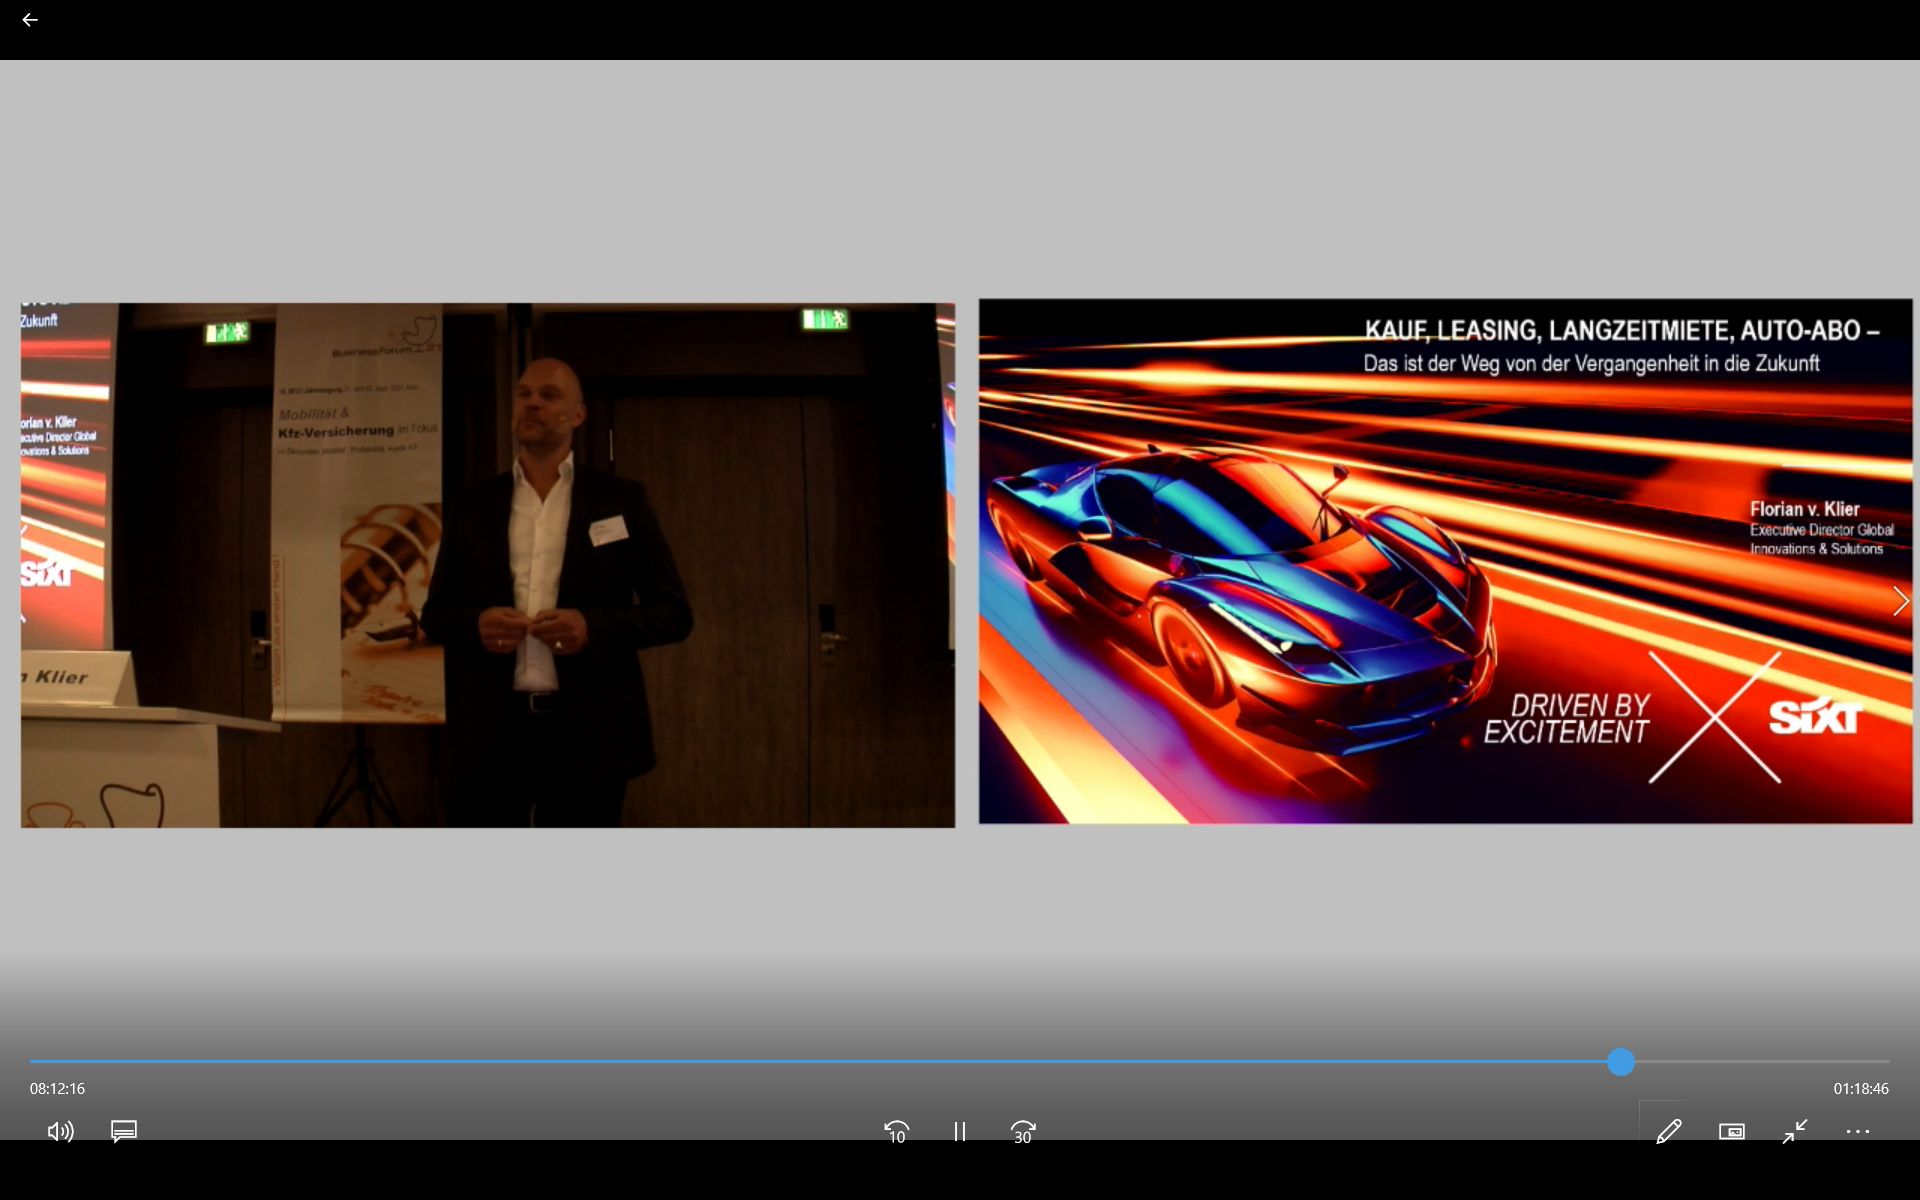
Task: Exit full screen mode
Action: [1795, 1131]
